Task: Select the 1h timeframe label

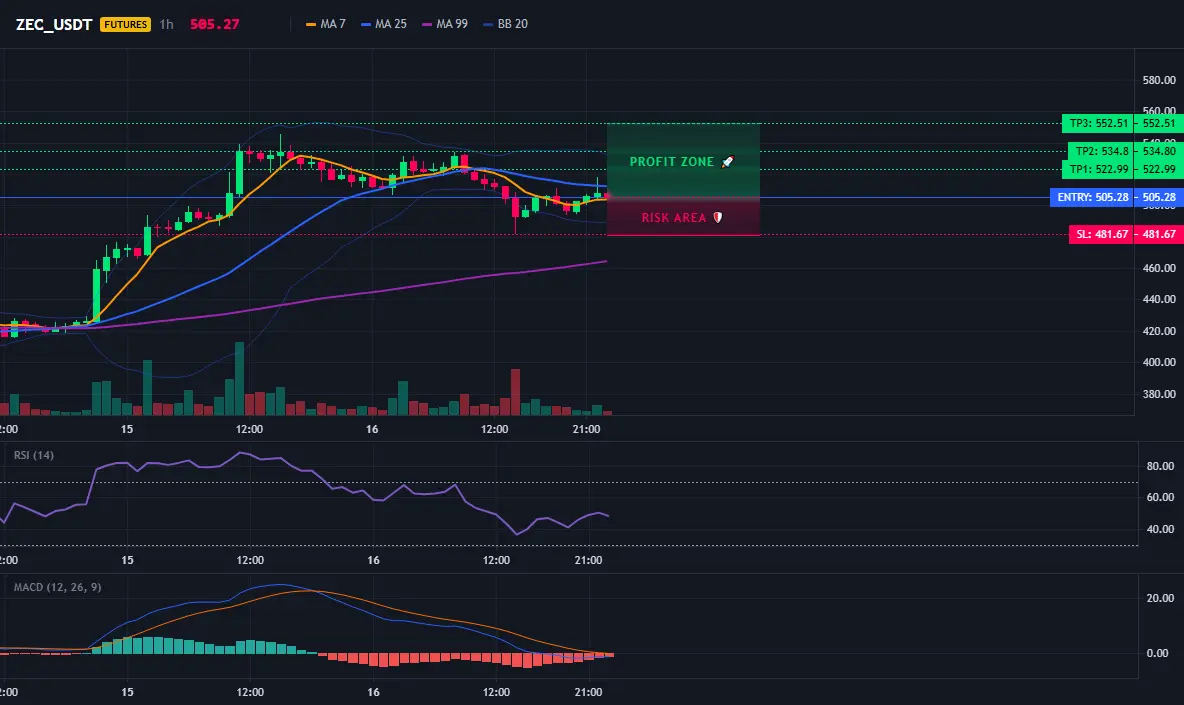Action: coord(167,24)
